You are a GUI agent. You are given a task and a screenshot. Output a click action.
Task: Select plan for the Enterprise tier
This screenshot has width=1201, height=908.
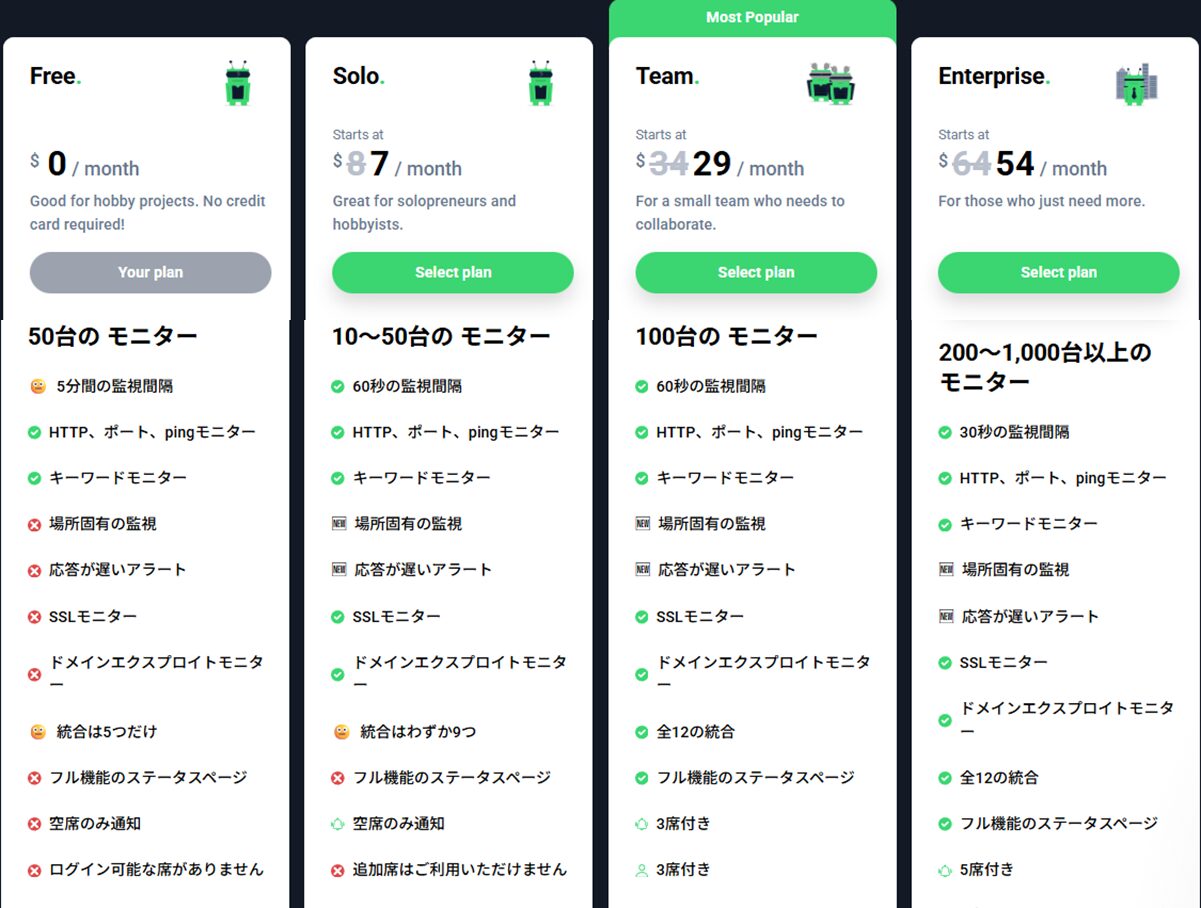(1058, 273)
